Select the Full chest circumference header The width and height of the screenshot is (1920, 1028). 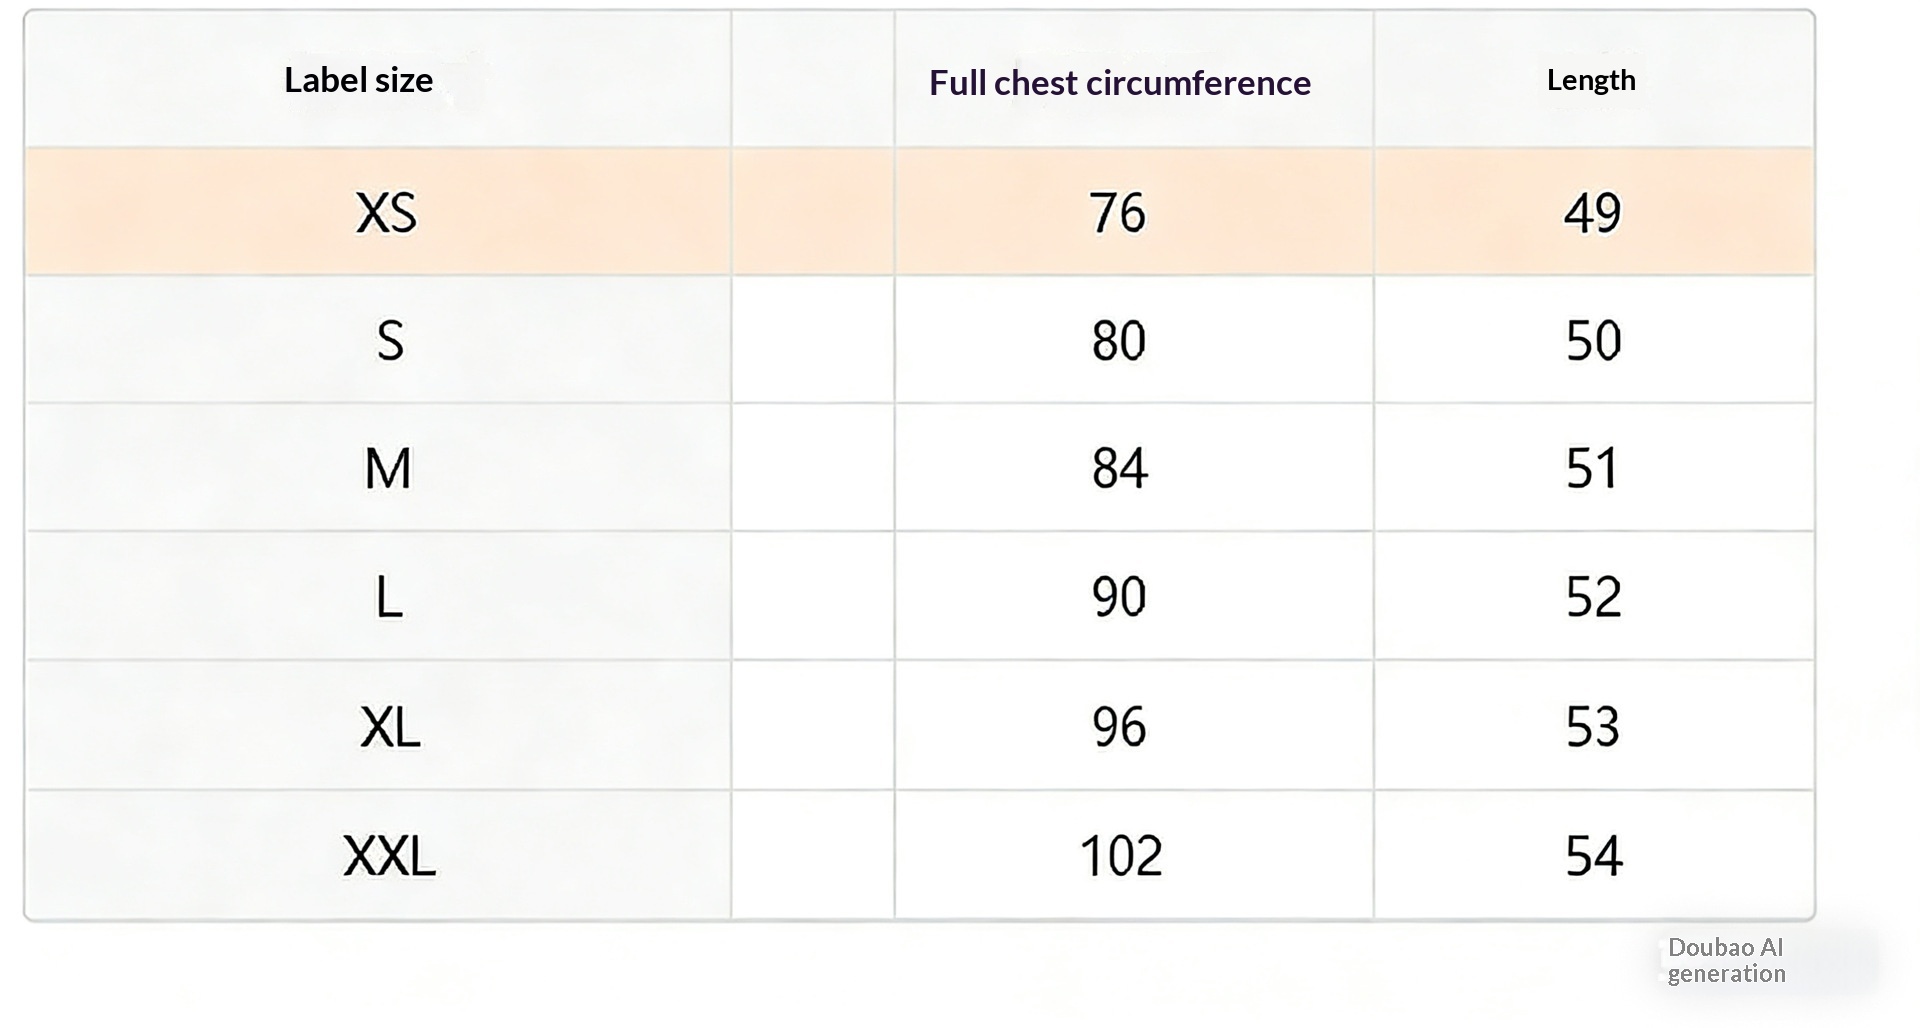tap(1119, 83)
